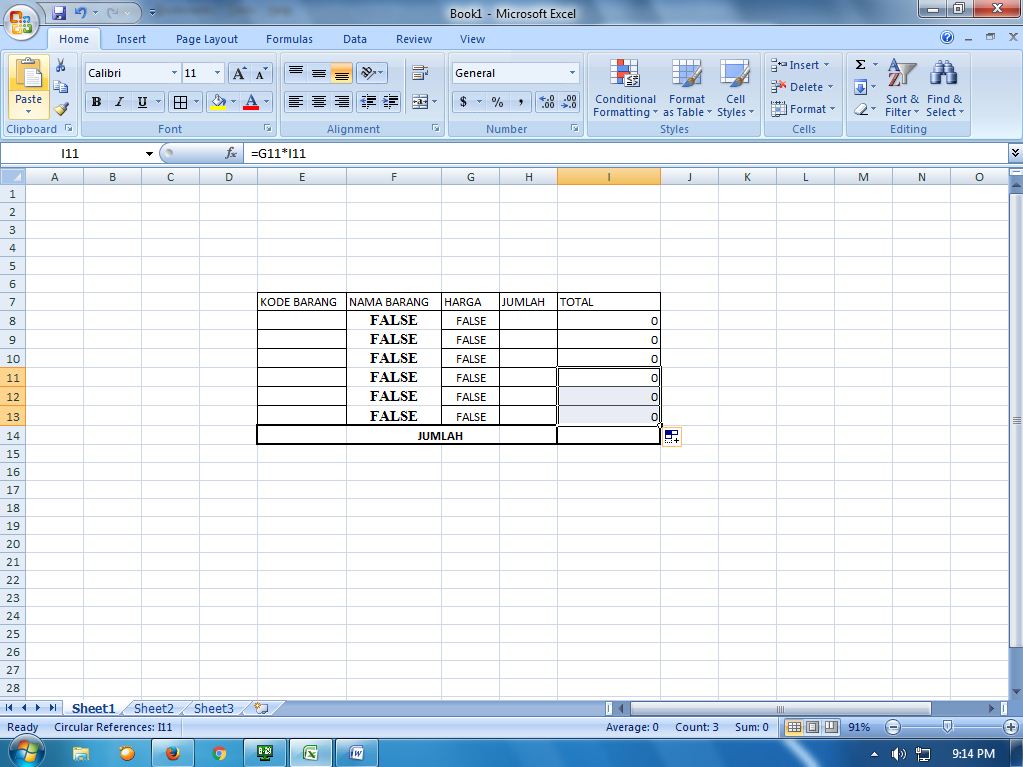
Task: Click the Increase Decimal icon
Action: (546, 102)
